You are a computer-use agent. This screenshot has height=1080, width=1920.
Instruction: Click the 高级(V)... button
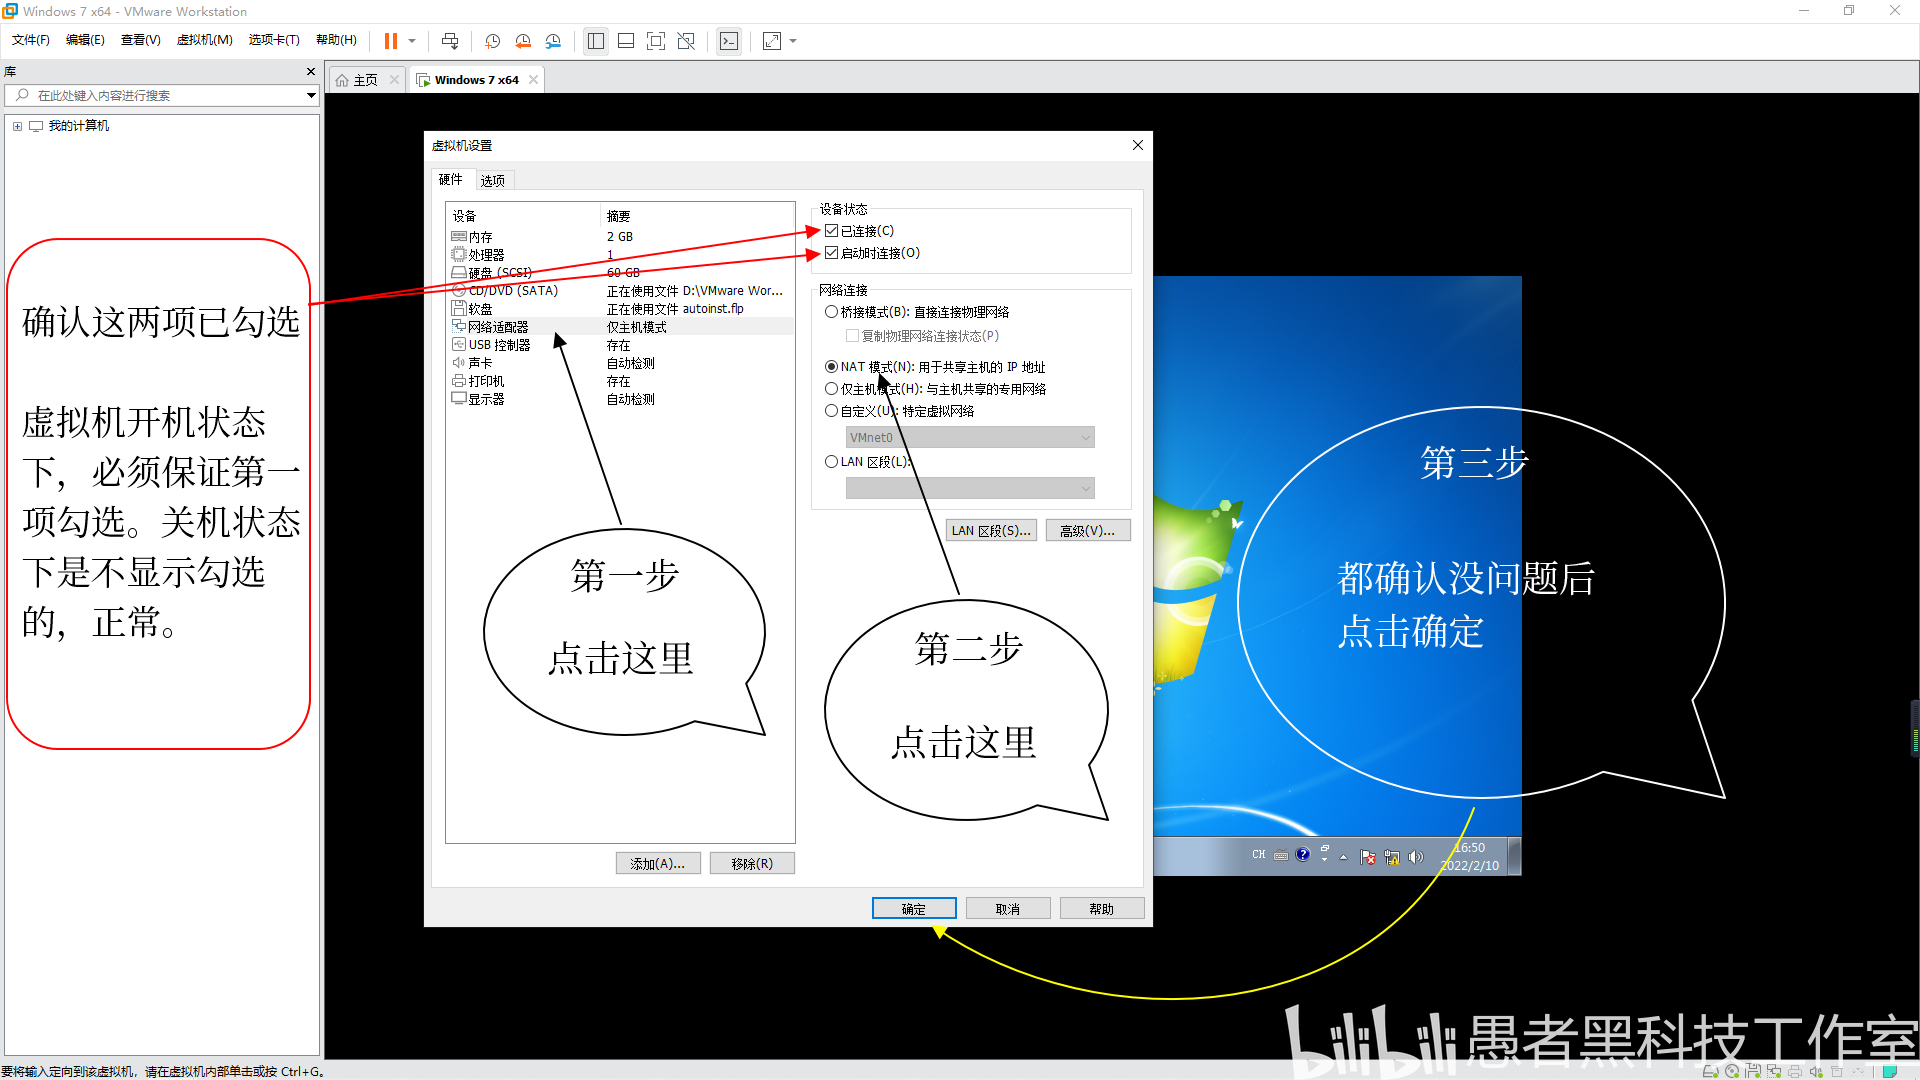(1087, 531)
